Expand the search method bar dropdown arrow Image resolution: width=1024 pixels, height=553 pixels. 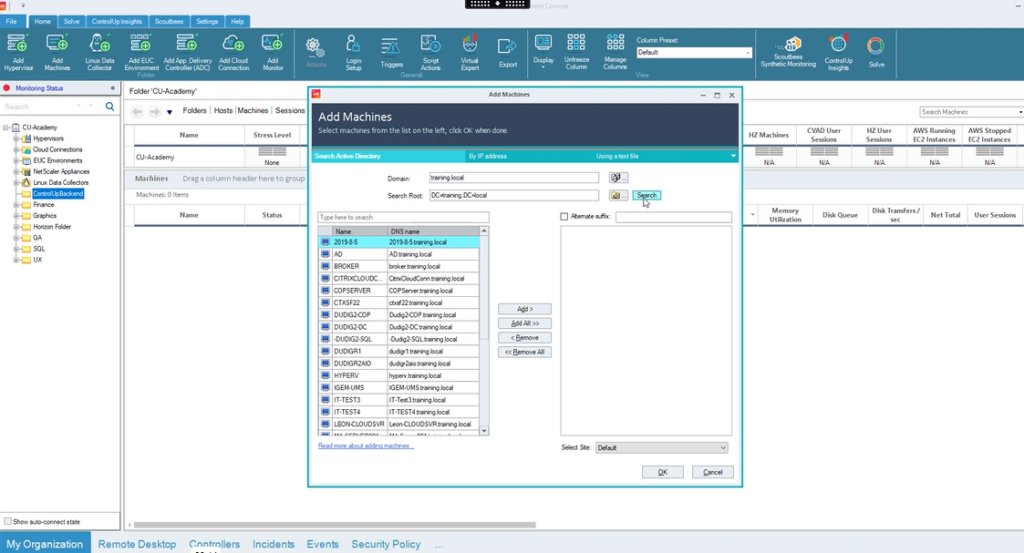click(x=733, y=156)
